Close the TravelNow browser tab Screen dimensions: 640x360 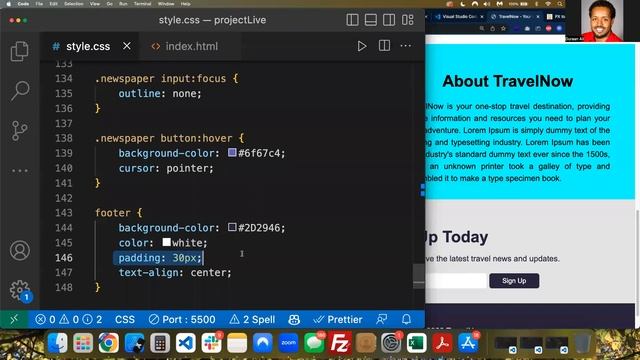click(538, 17)
